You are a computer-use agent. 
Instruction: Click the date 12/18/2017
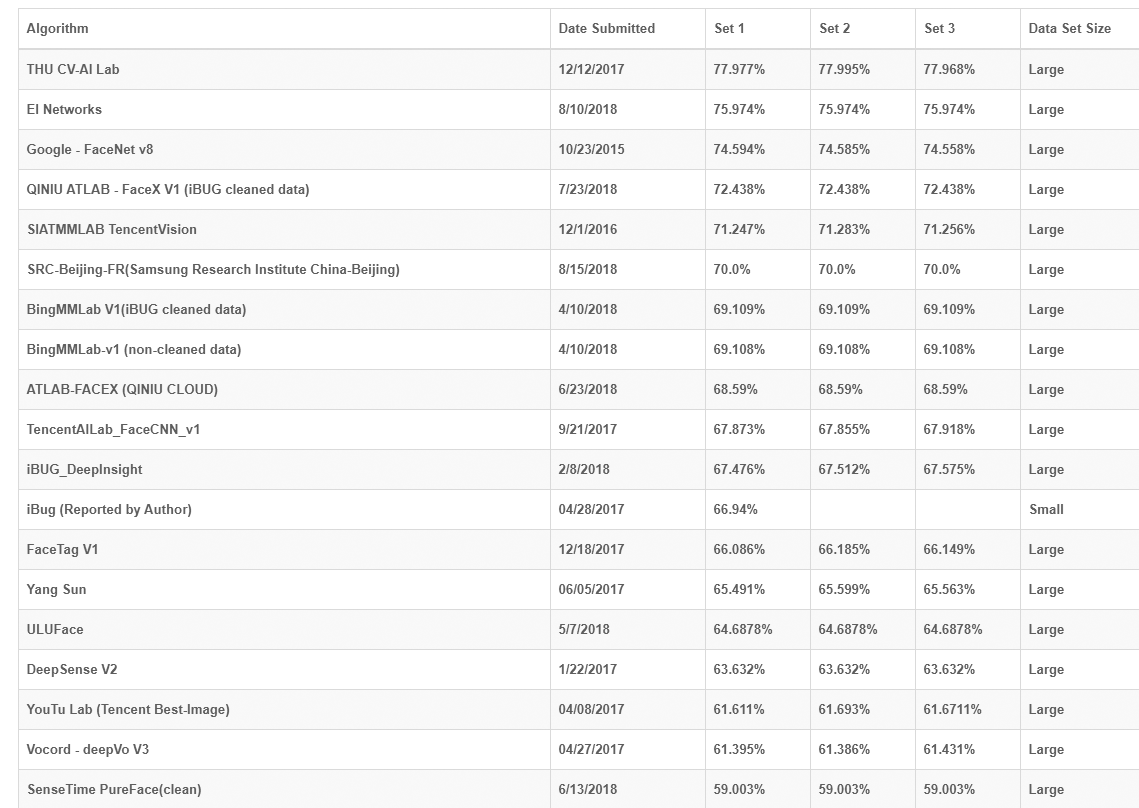591,549
